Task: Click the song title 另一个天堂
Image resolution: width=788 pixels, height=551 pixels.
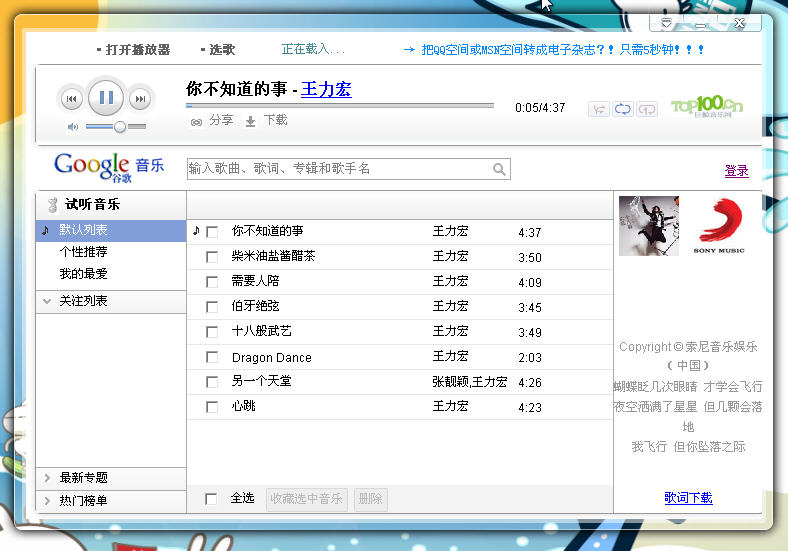Action: coord(261,381)
